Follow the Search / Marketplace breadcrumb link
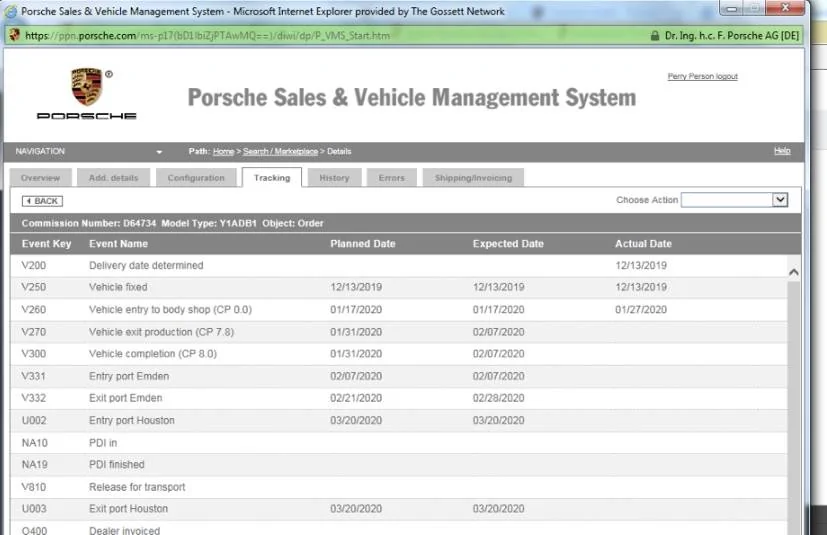827x535 pixels. point(280,151)
